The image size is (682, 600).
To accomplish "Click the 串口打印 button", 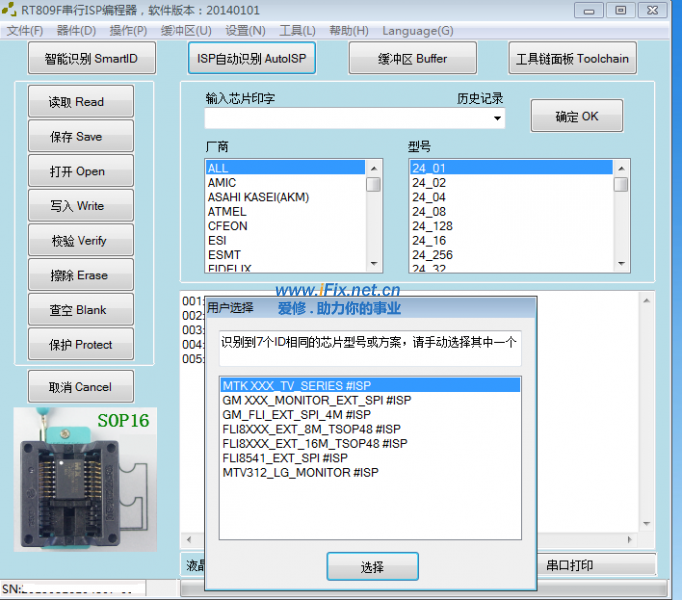I will point(597,565).
